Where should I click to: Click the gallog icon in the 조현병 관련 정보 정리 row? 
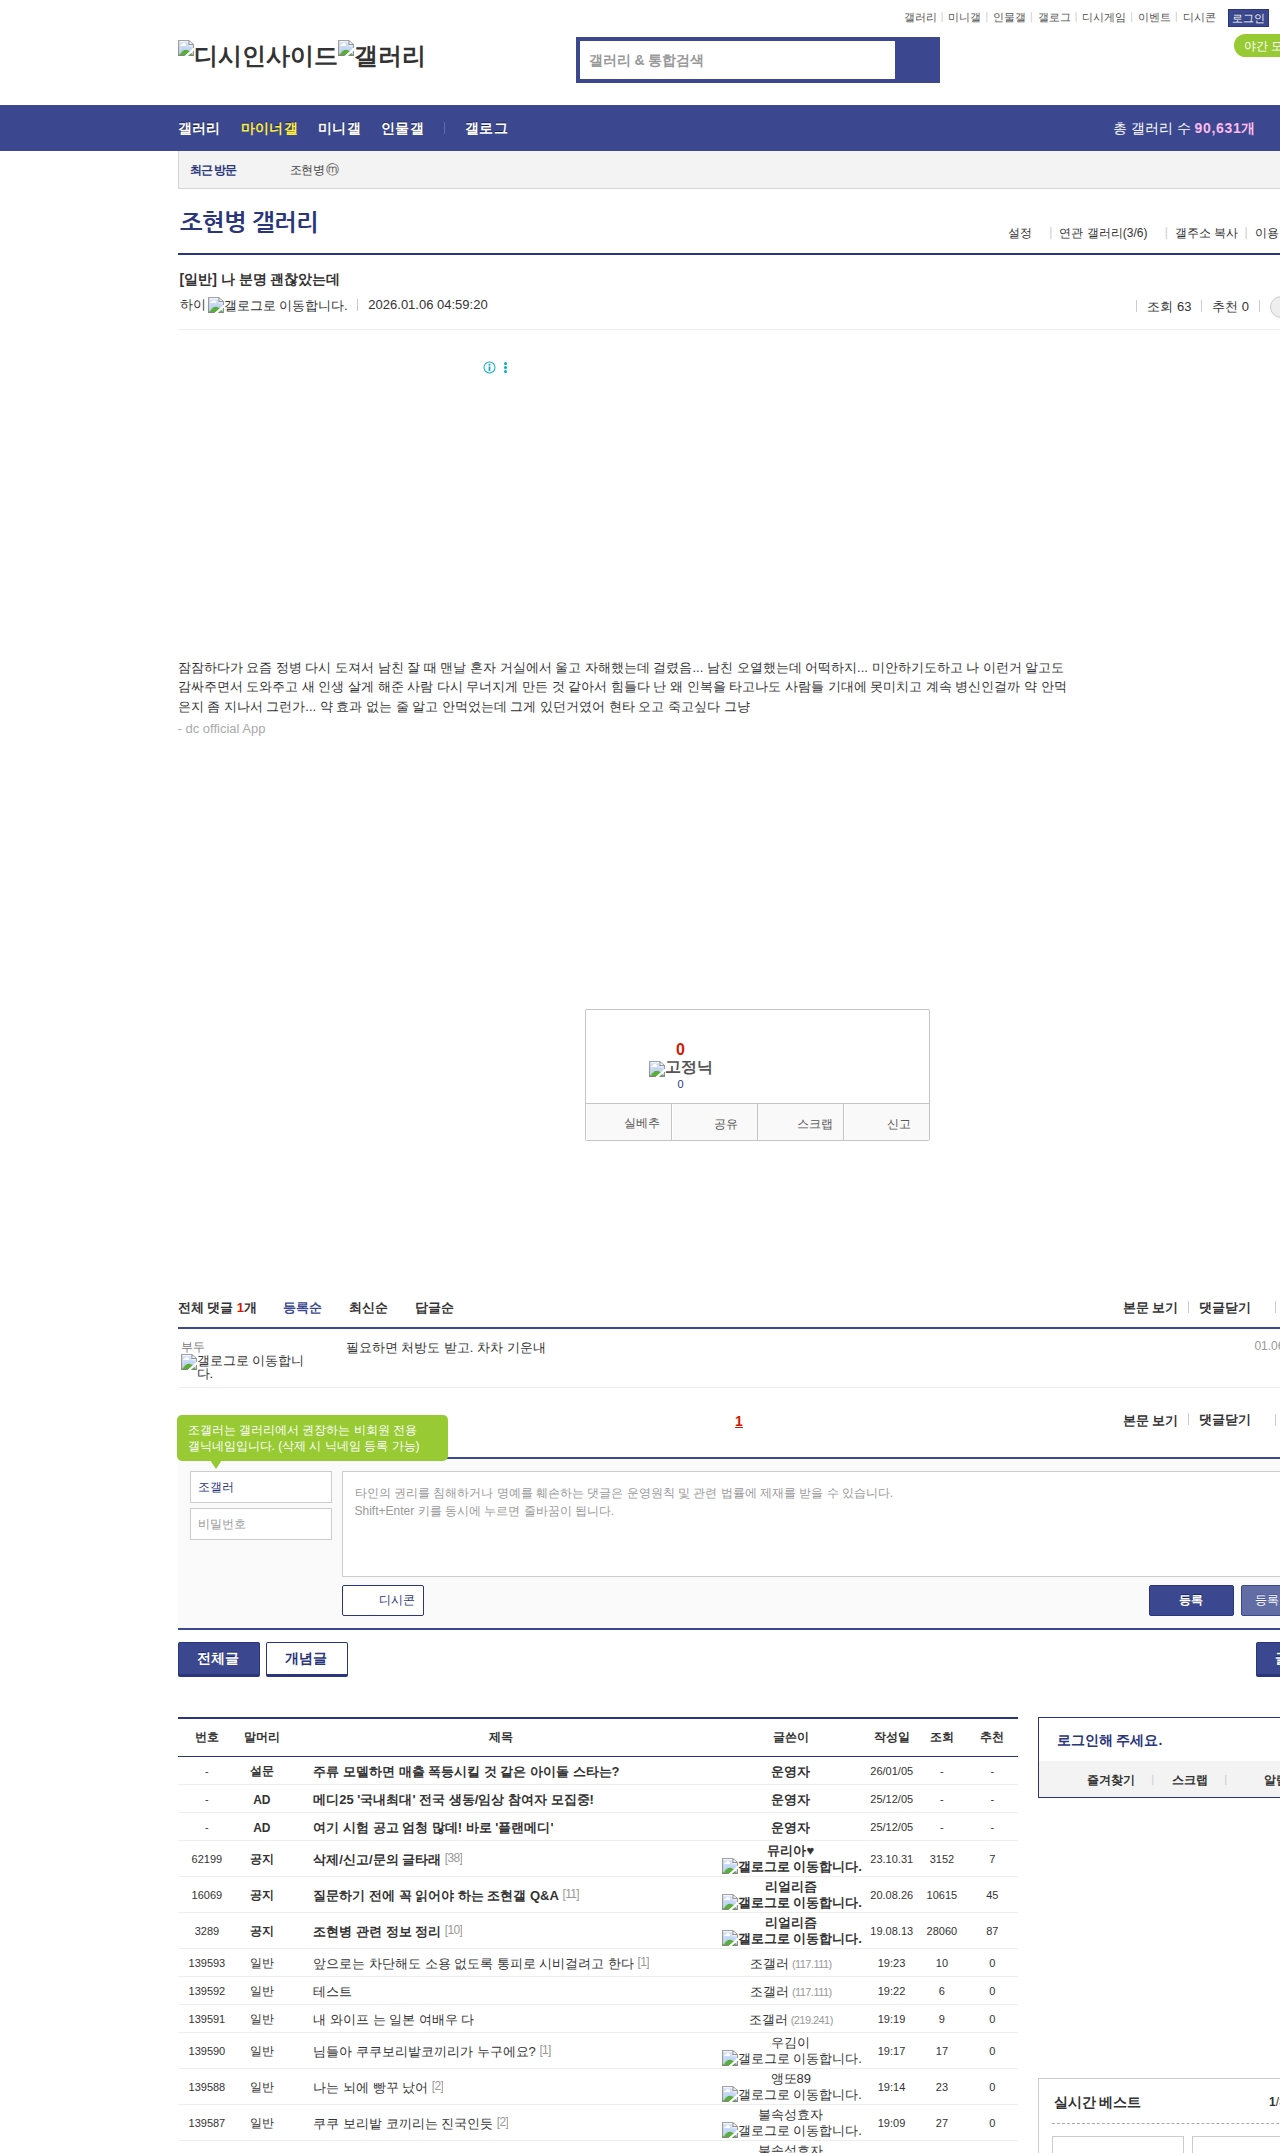point(791,1939)
